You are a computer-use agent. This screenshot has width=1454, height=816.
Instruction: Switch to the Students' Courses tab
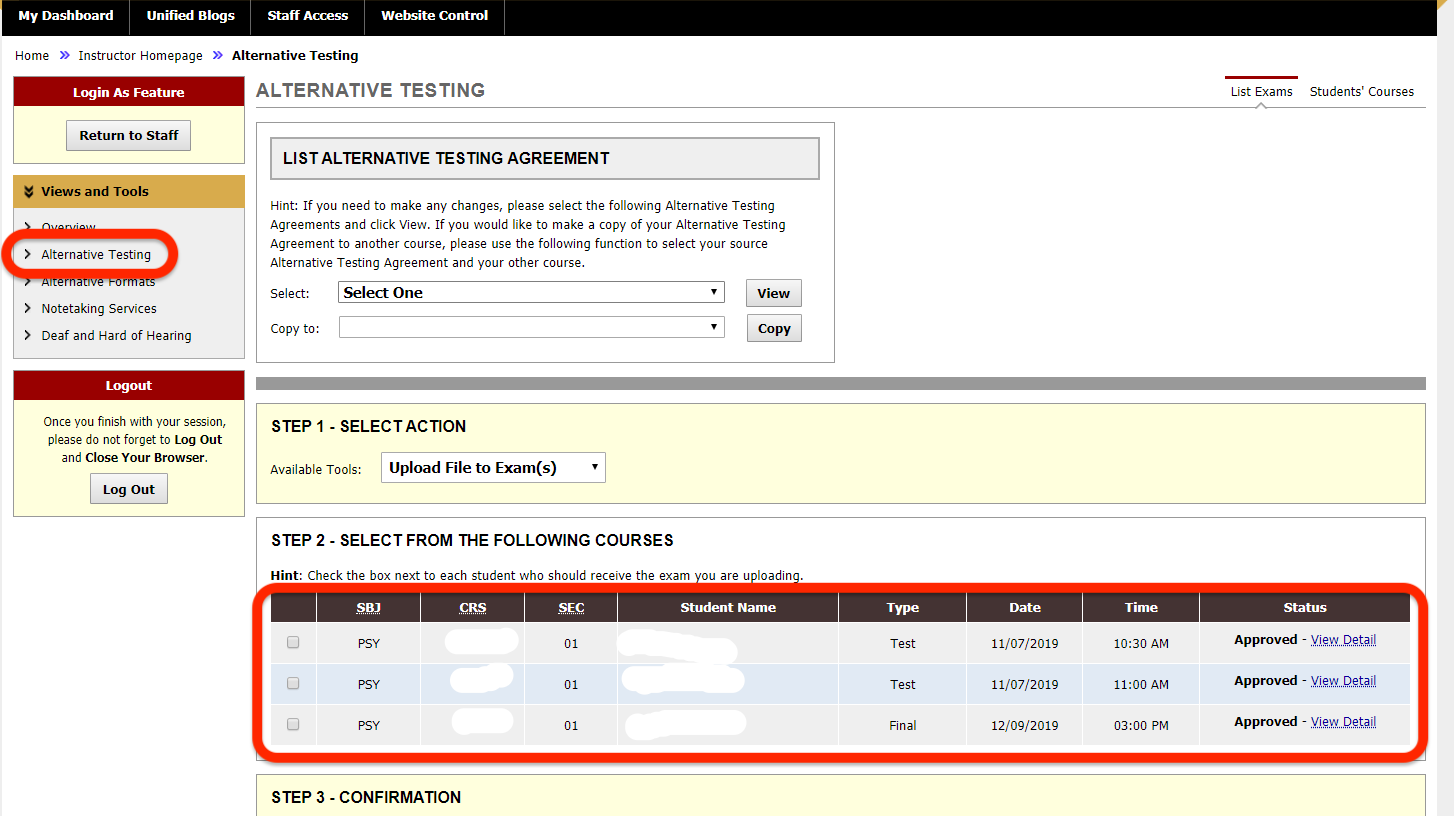[x=1361, y=91]
